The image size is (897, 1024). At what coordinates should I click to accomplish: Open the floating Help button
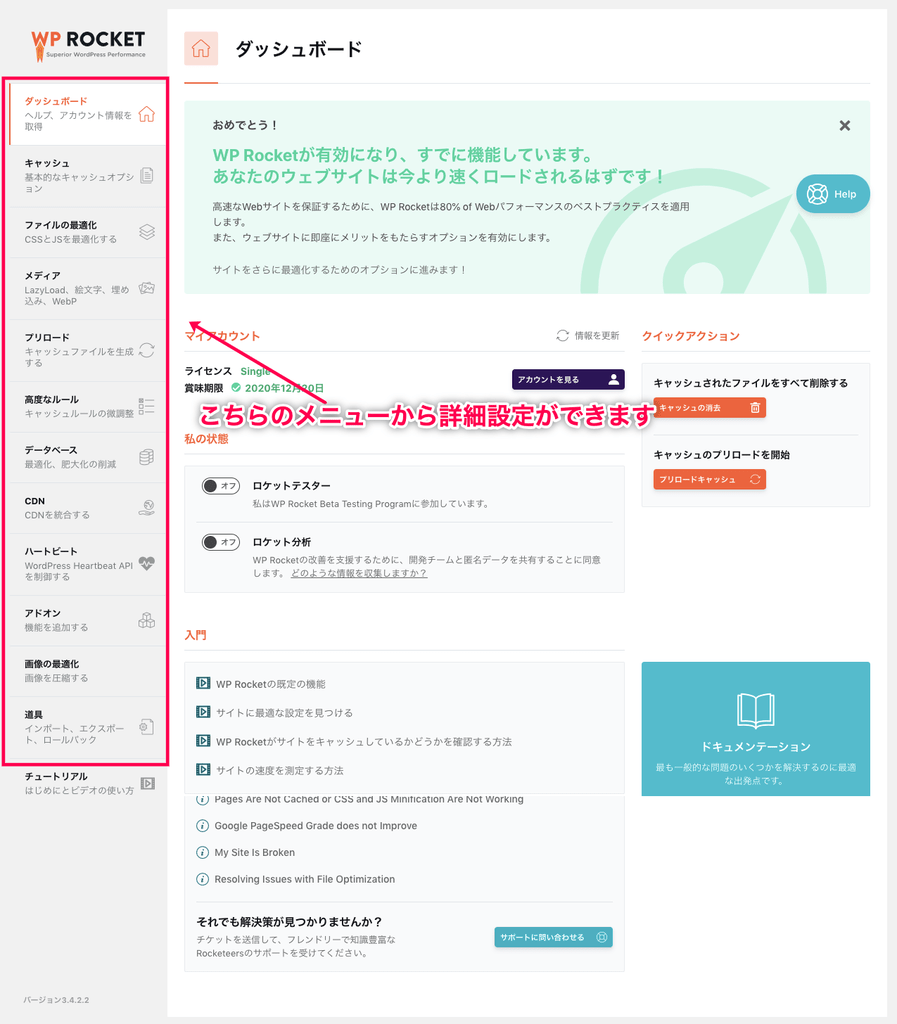click(x=832, y=194)
